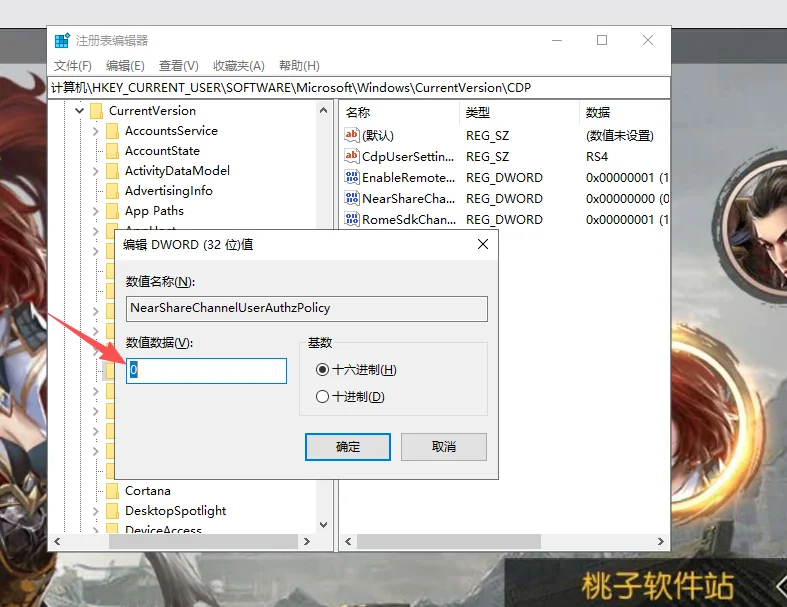The image size is (787, 607).
Task: Open the 收藏夹(A) menu
Action: click(x=238, y=66)
